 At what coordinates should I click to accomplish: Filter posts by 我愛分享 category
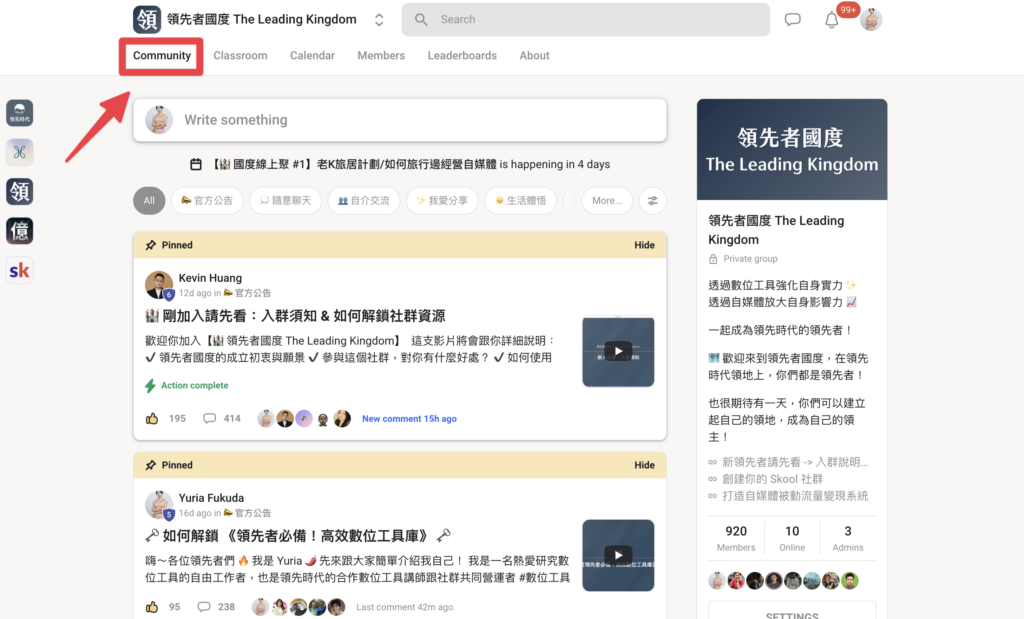point(442,200)
